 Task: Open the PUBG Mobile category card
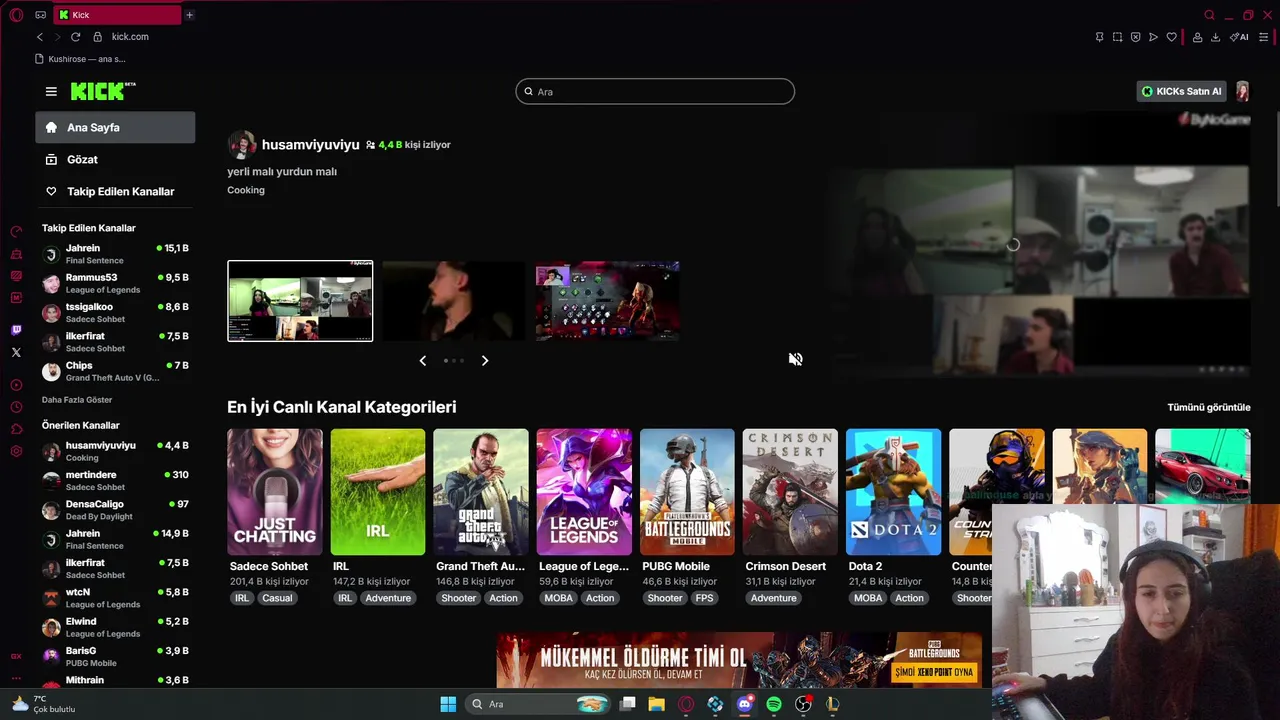pyautogui.click(x=687, y=492)
